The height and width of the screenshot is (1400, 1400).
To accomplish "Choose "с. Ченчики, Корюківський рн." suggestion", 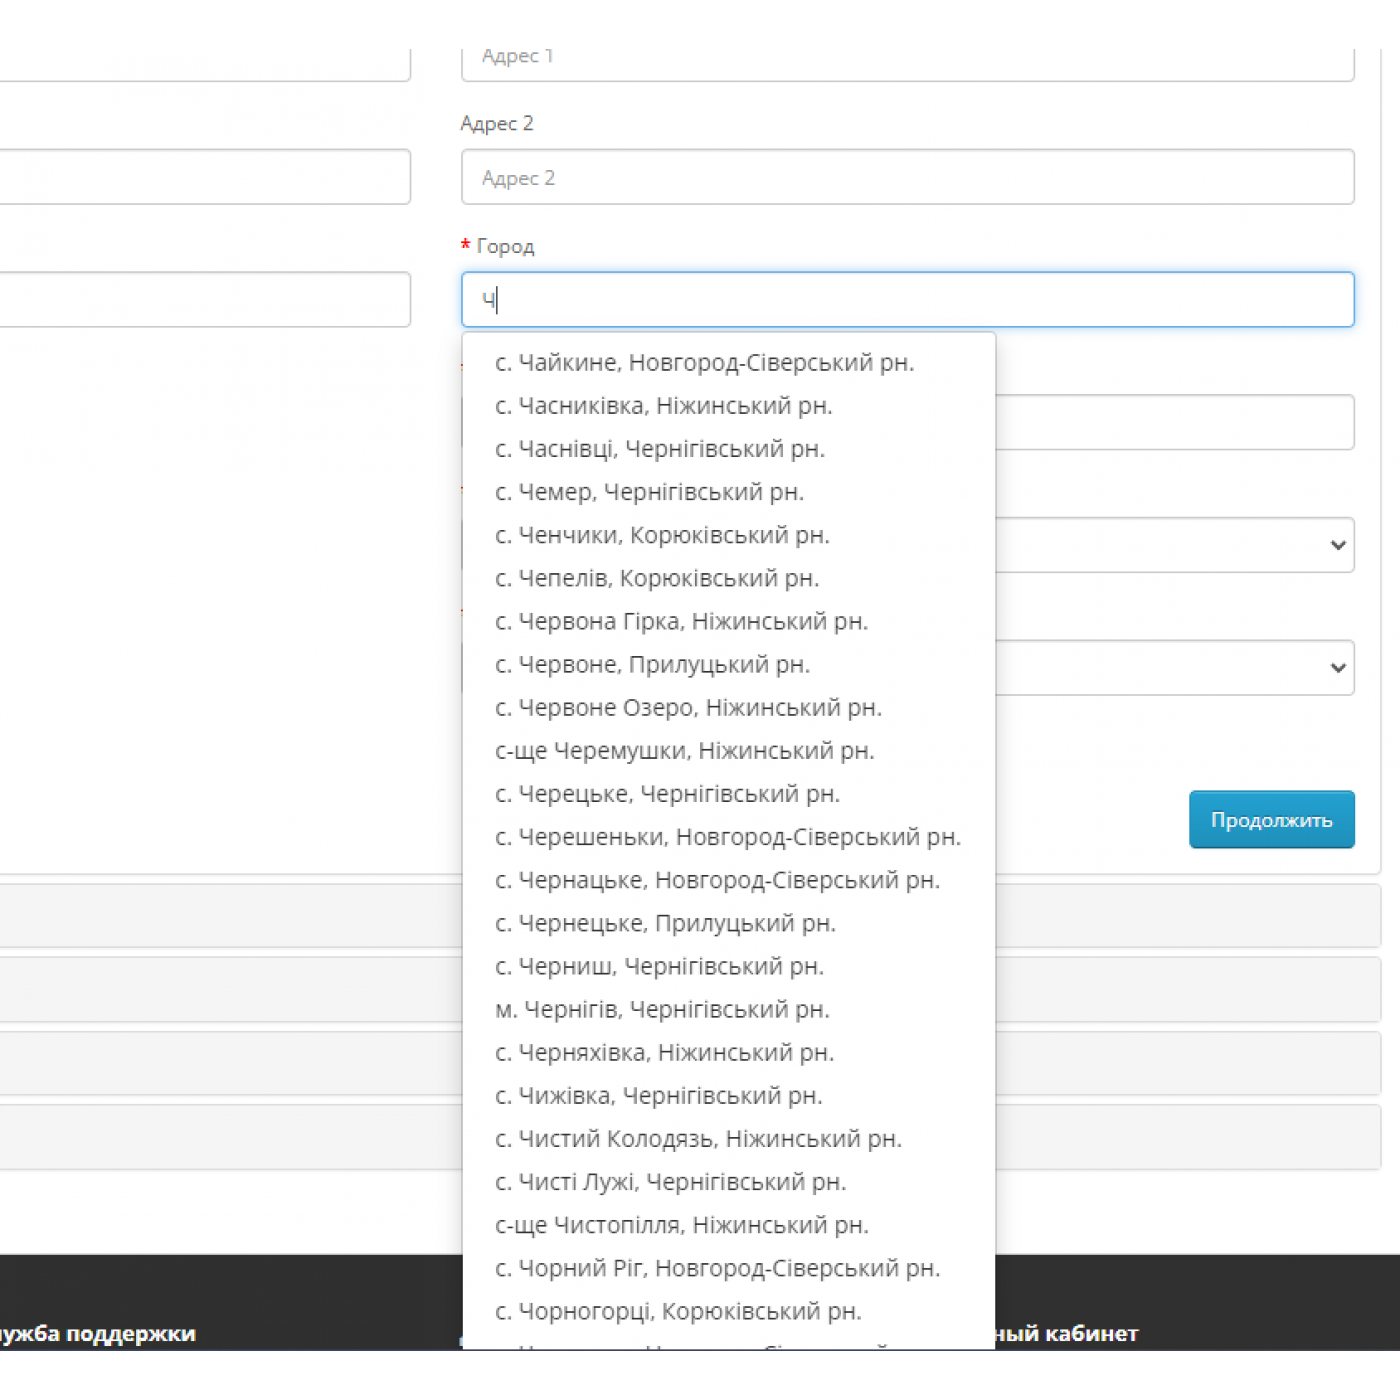I will 662,535.
